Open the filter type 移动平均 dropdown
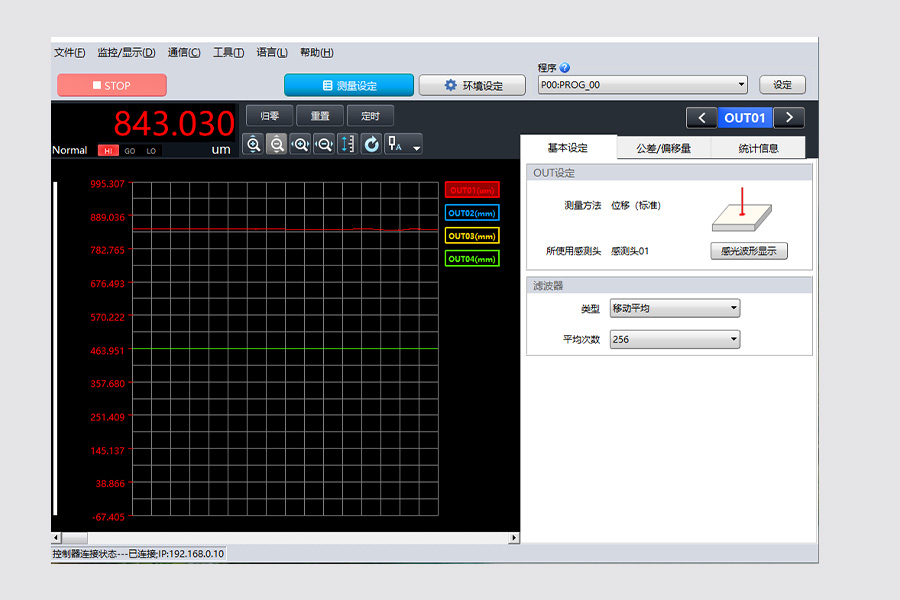Image resolution: width=900 pixels, height=600 pixels. pos(674,308)
